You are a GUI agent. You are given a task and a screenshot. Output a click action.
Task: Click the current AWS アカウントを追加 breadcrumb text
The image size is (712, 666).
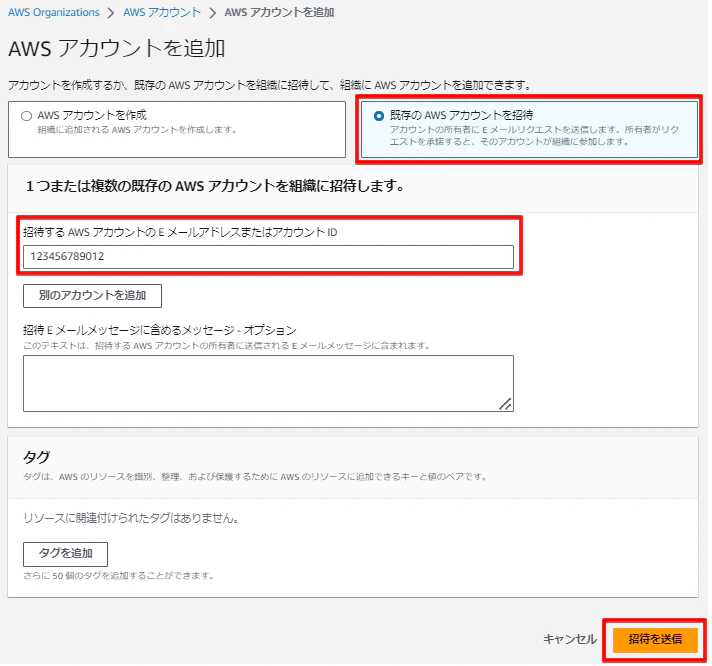pos(279,12)
